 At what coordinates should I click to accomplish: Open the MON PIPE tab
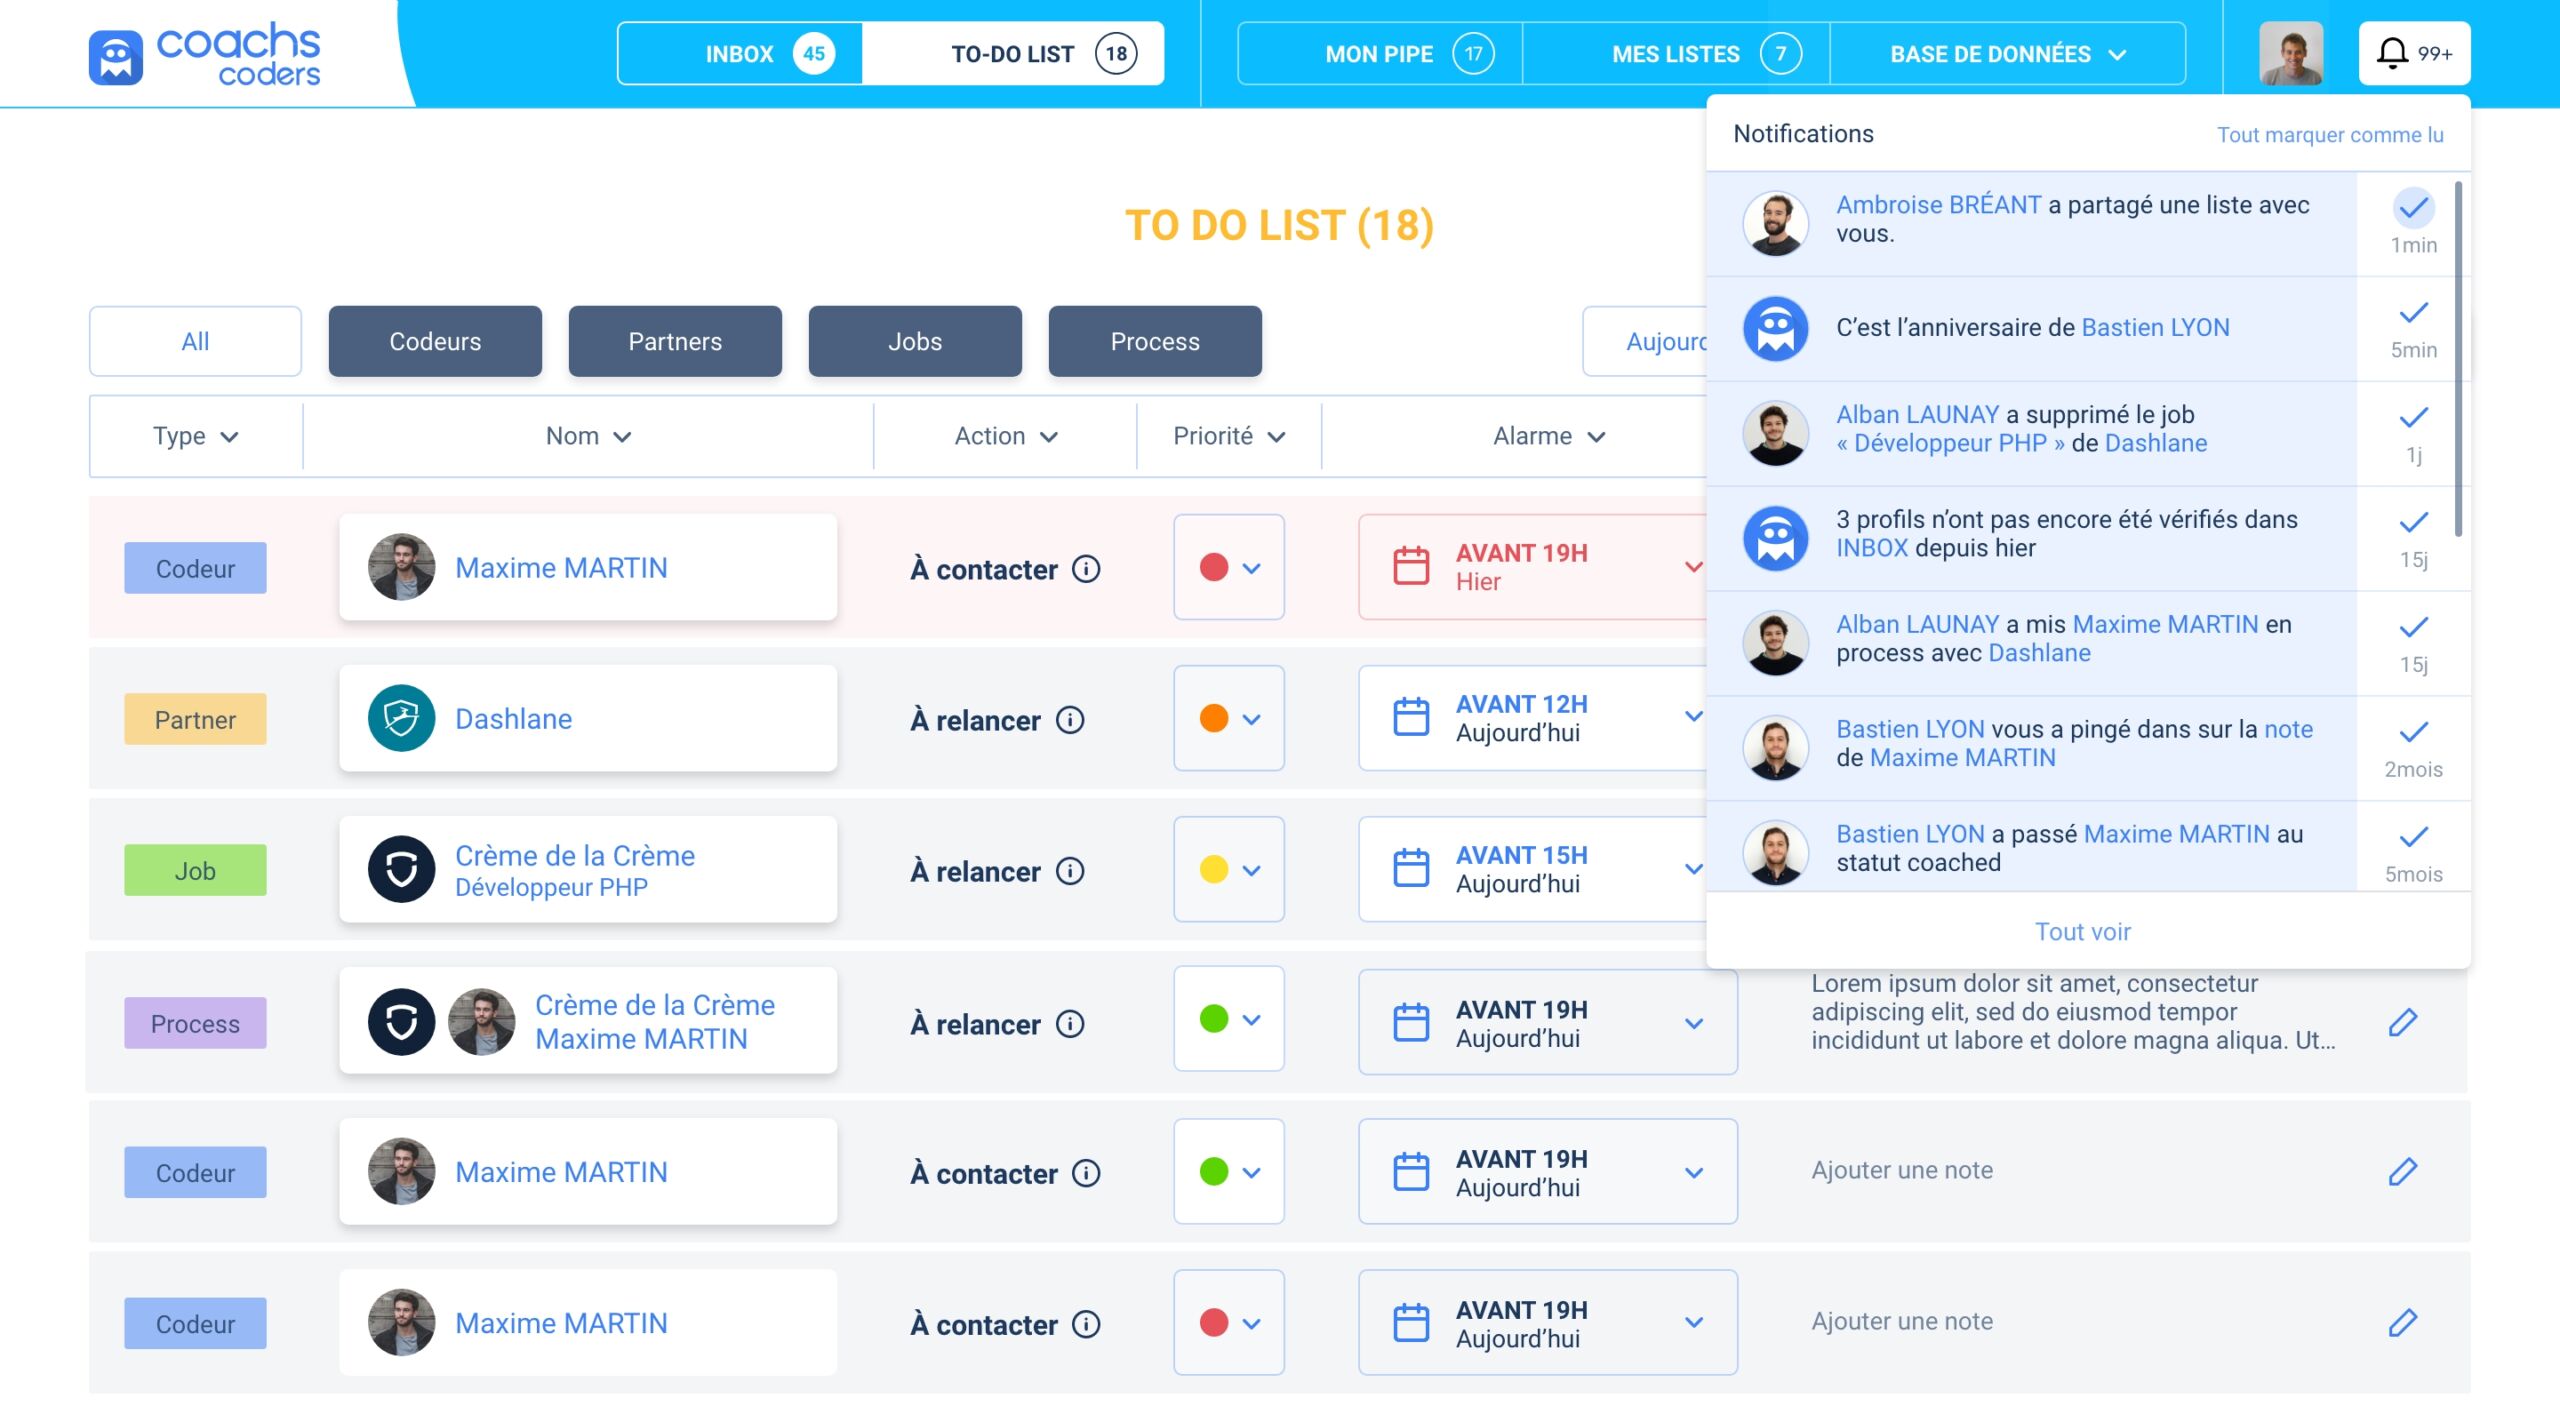pyautogui.click(x=1380, y=54)
